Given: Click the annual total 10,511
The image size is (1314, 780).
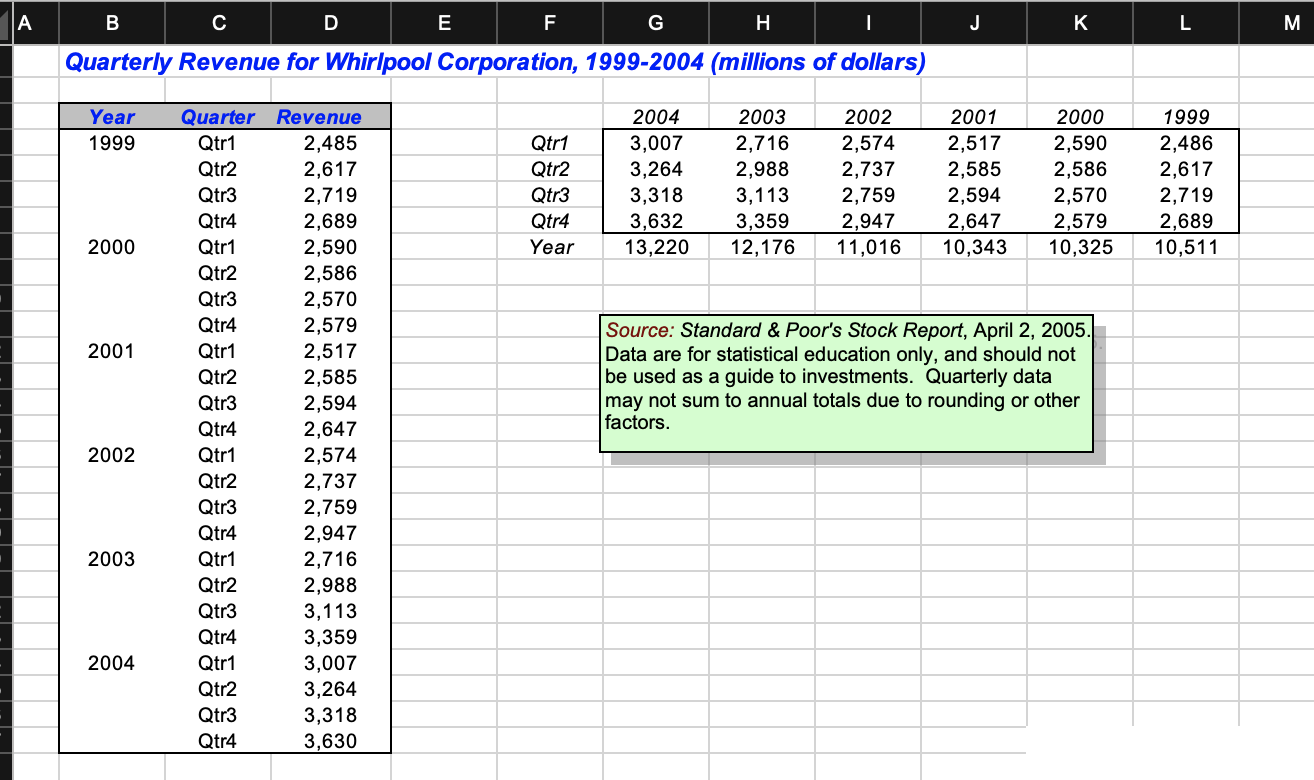Looking at the screenshot, I should pyautogui.click(x=1186, y=247).
